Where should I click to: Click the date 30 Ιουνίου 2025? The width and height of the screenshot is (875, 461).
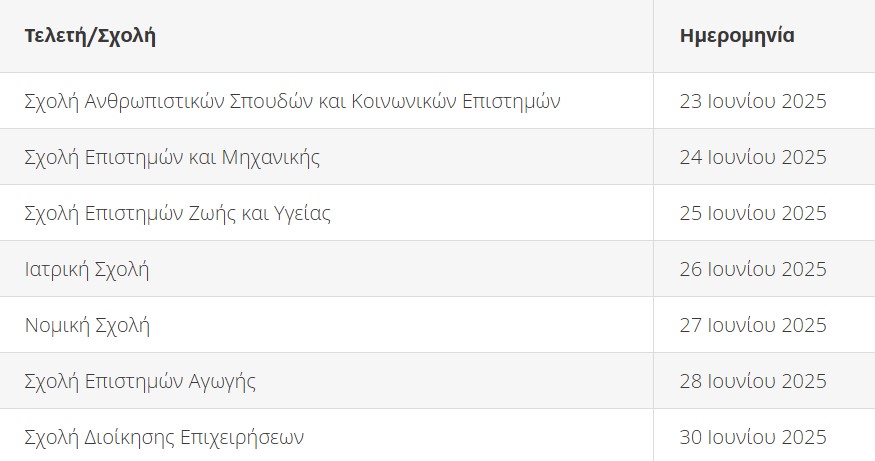[x=753, y=437]
